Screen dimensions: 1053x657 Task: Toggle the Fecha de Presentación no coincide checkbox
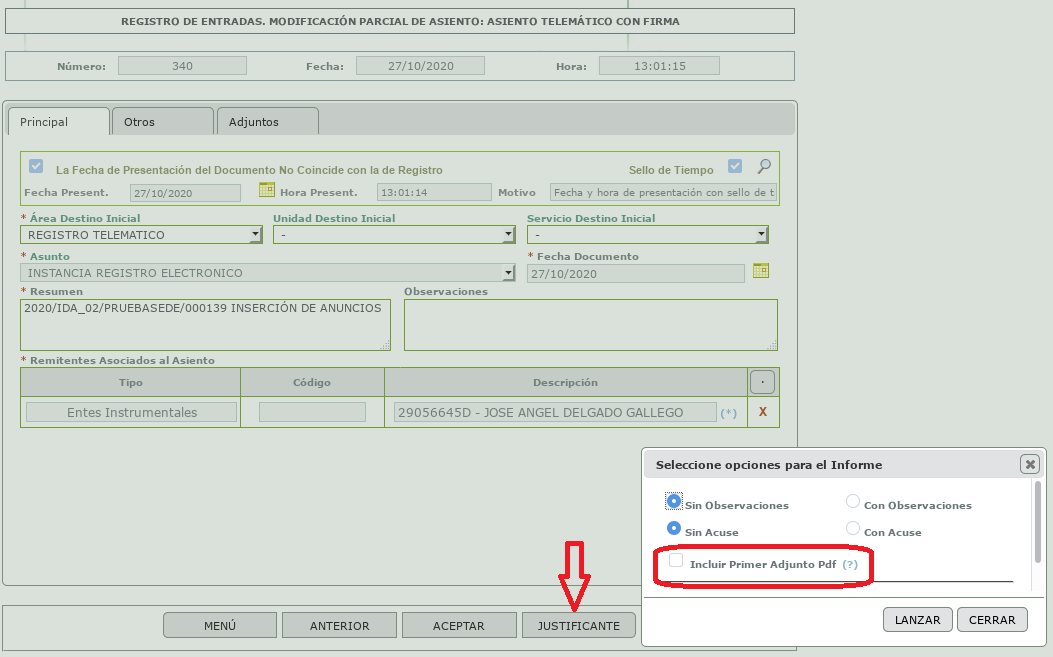36,166
